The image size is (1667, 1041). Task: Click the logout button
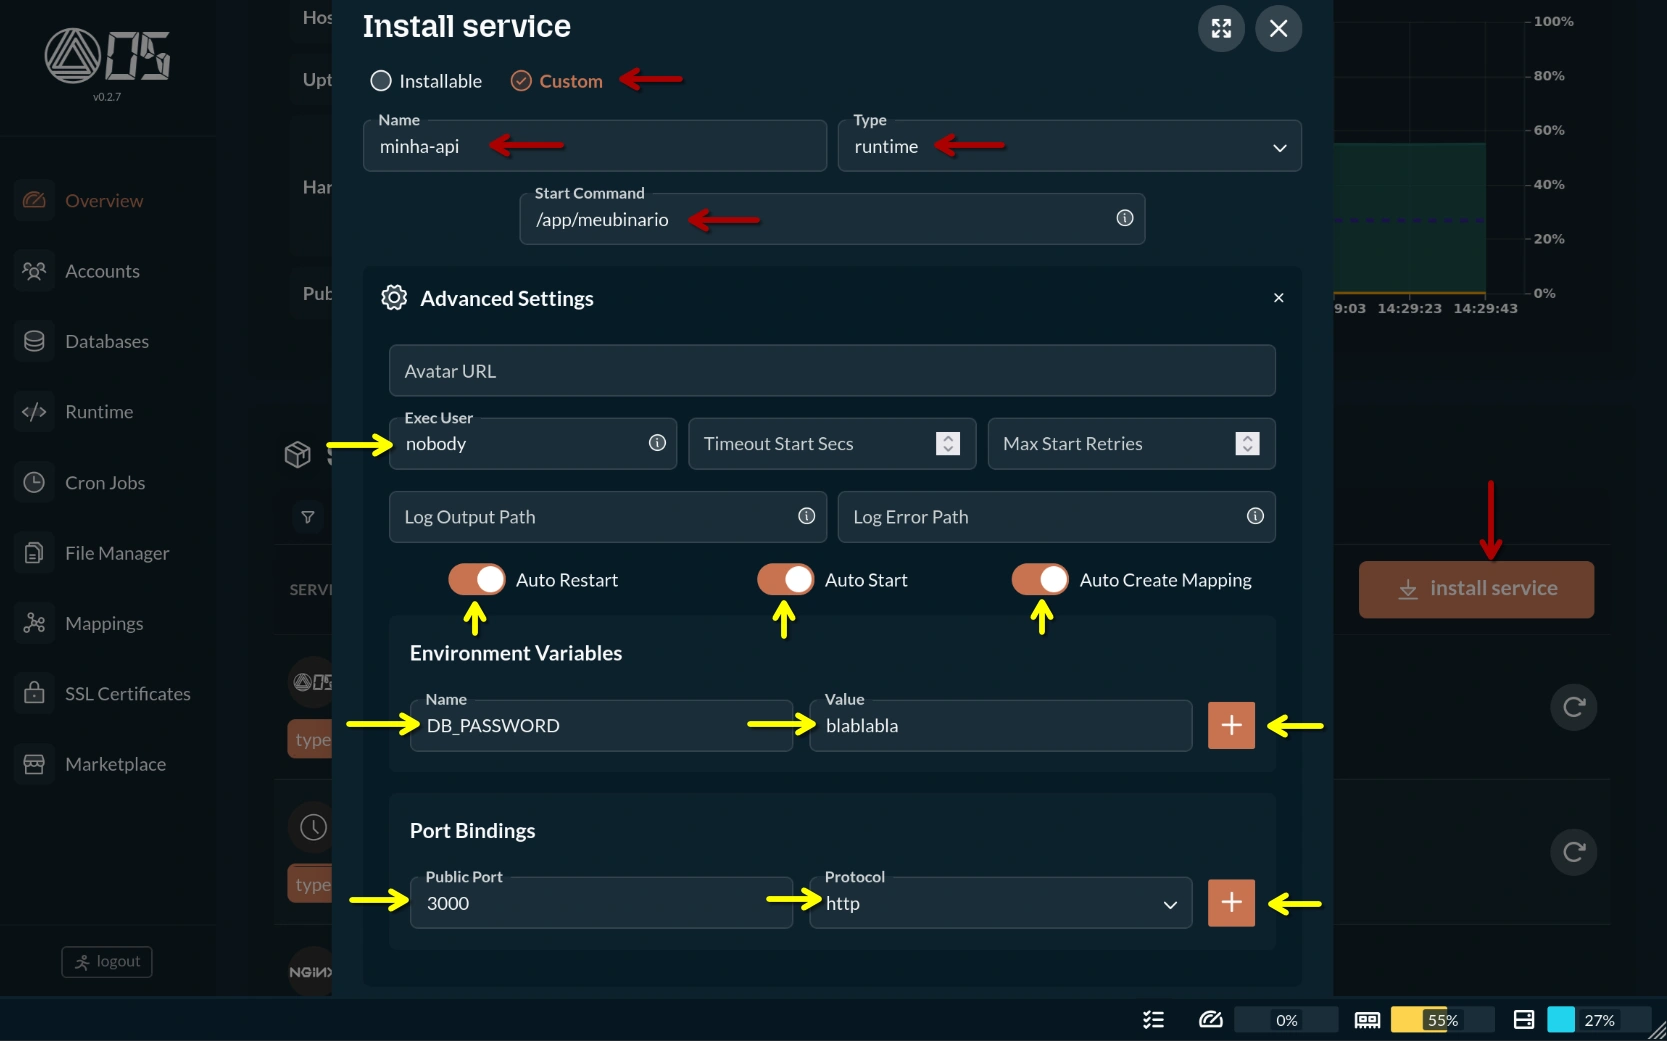click(x=106, y=961)
